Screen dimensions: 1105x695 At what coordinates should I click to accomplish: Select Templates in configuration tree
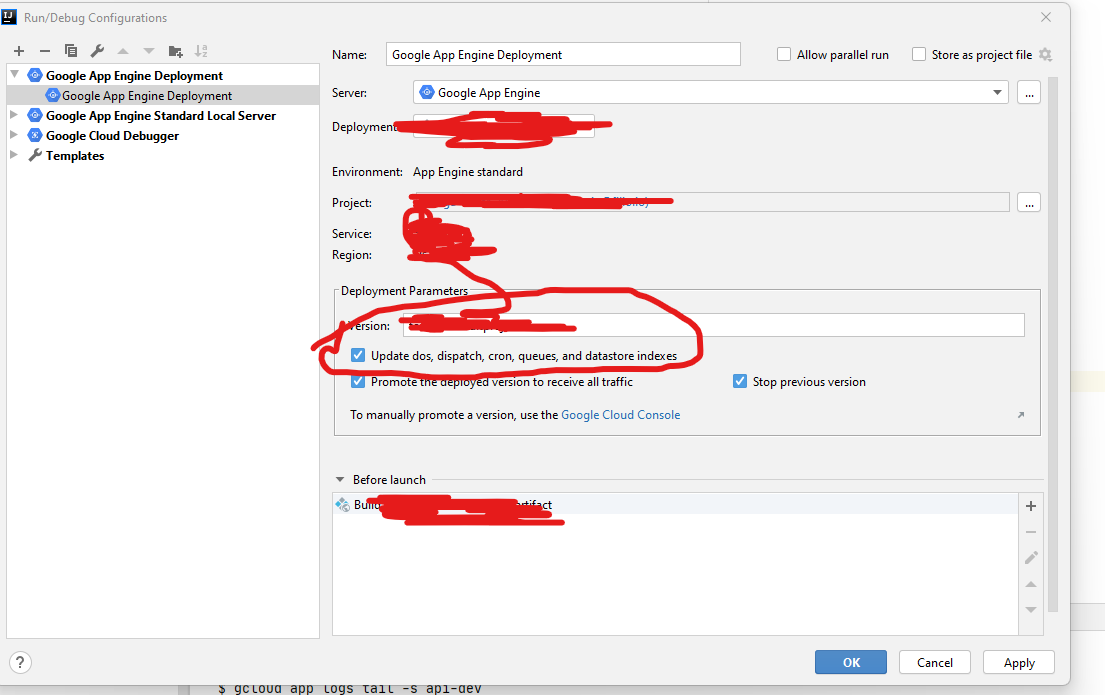click(75, 155)
